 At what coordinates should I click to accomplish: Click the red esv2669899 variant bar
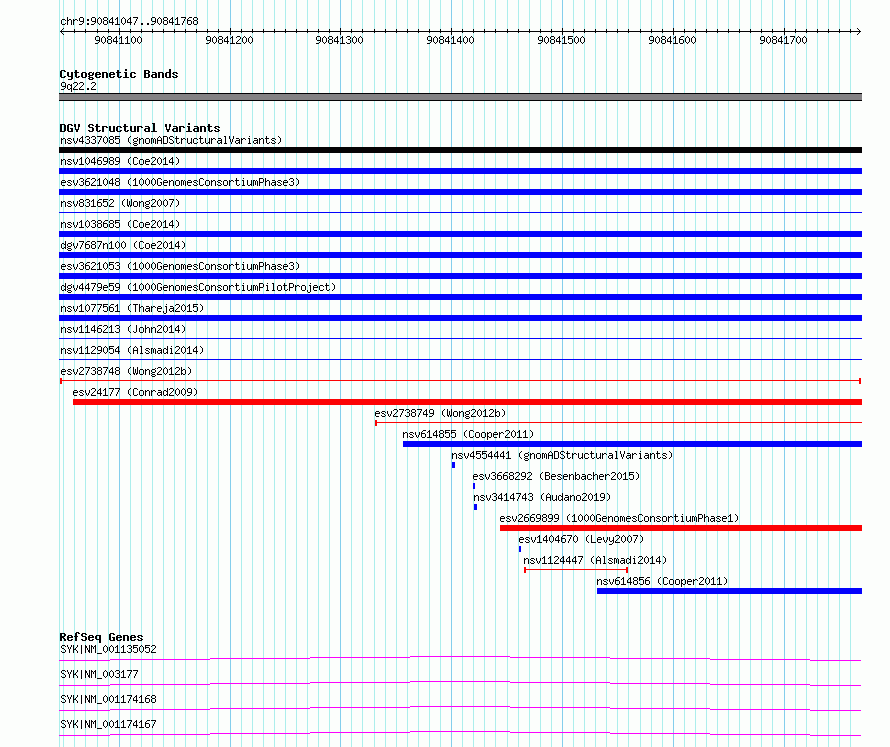coord(681,528)
